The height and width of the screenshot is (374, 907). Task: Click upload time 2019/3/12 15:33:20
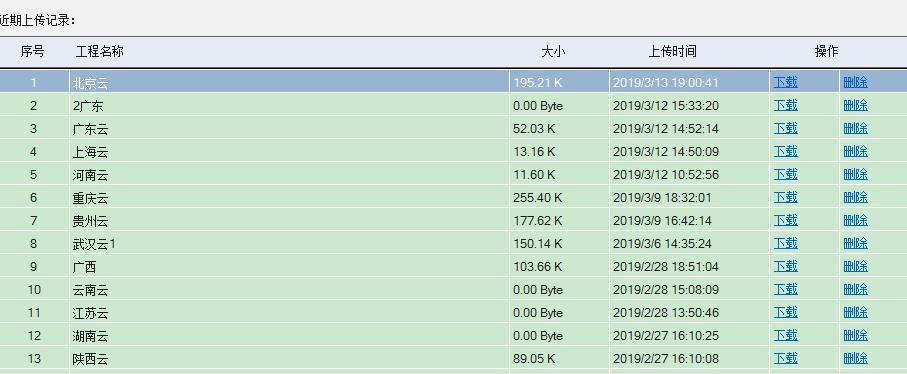point(666,106)
